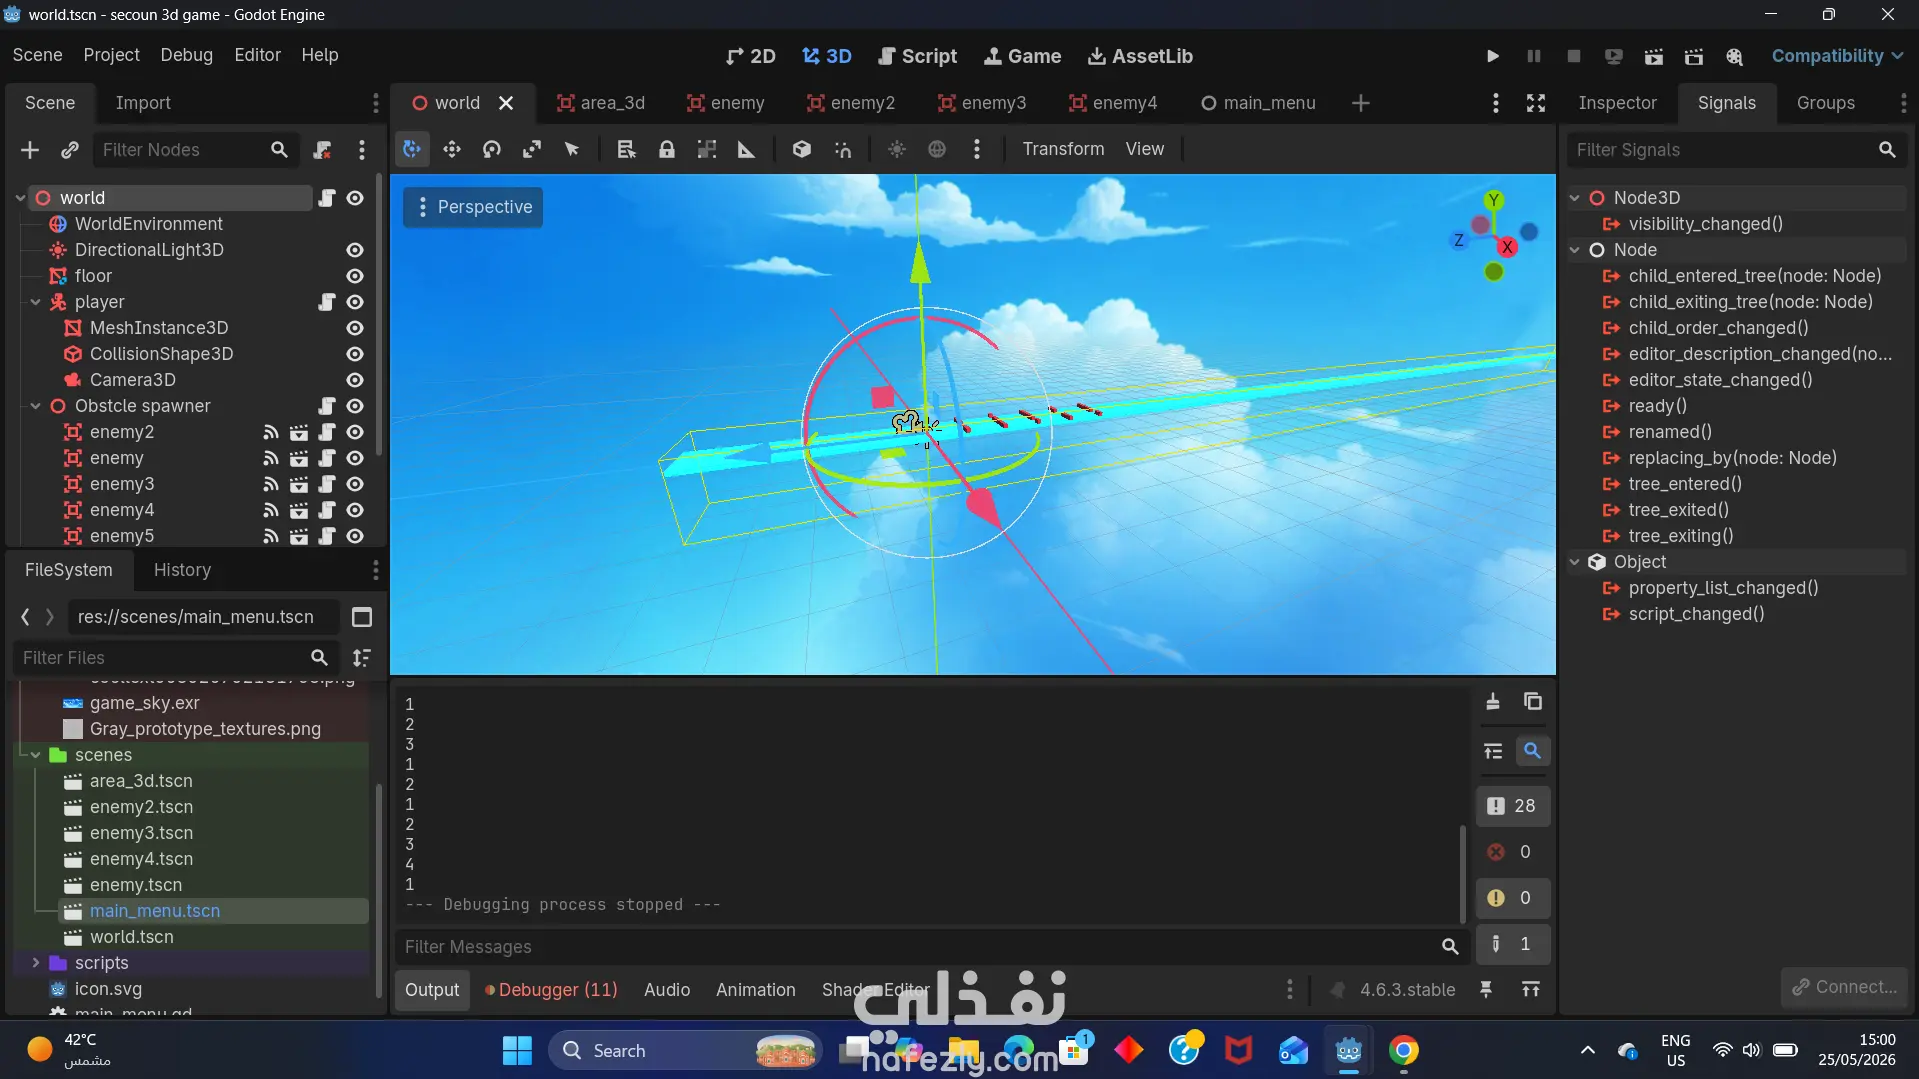Open the Debug menu

point(186,55)
